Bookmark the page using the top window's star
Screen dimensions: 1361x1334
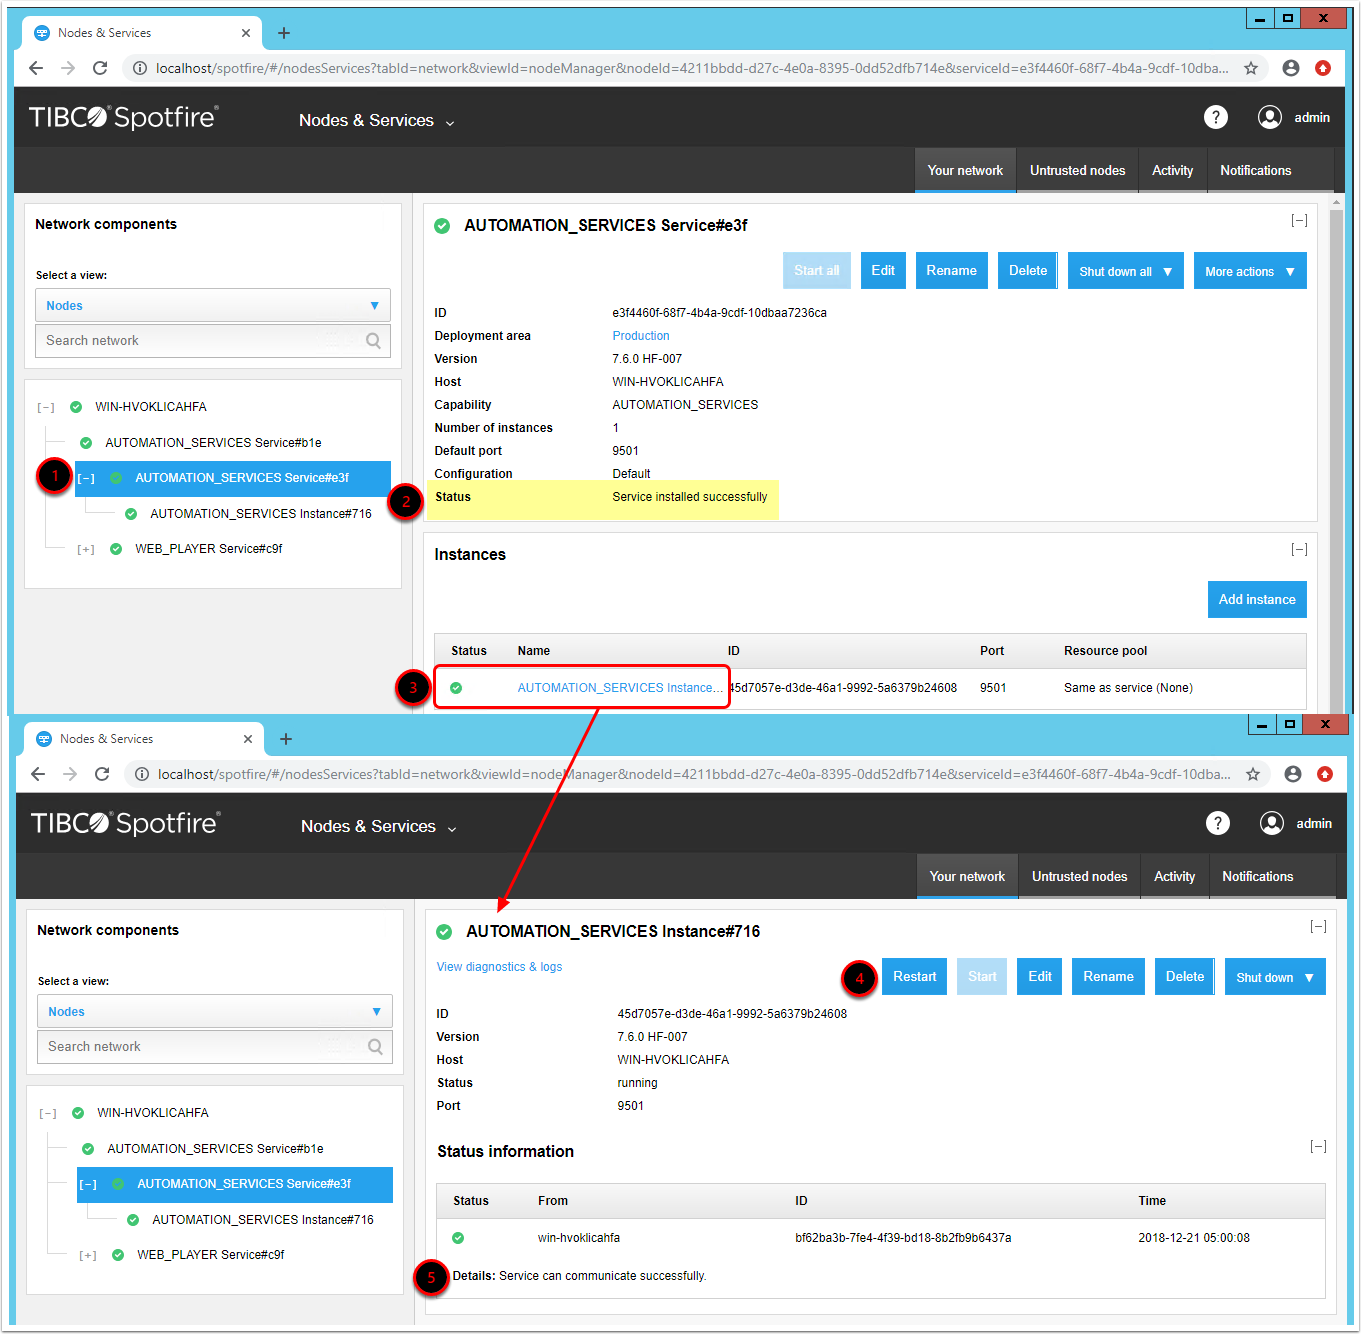[x=1251, y=68]
